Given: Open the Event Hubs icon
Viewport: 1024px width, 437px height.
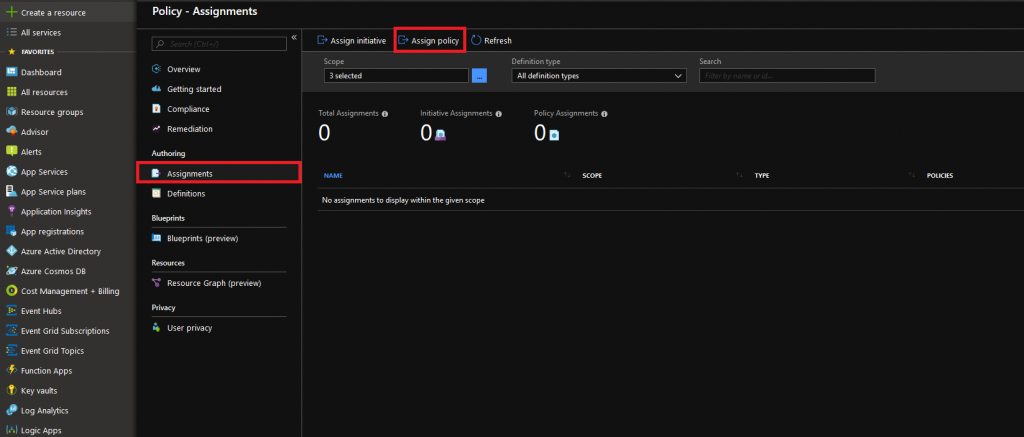Looking at the screenshot, I should [x=11, y=311].
